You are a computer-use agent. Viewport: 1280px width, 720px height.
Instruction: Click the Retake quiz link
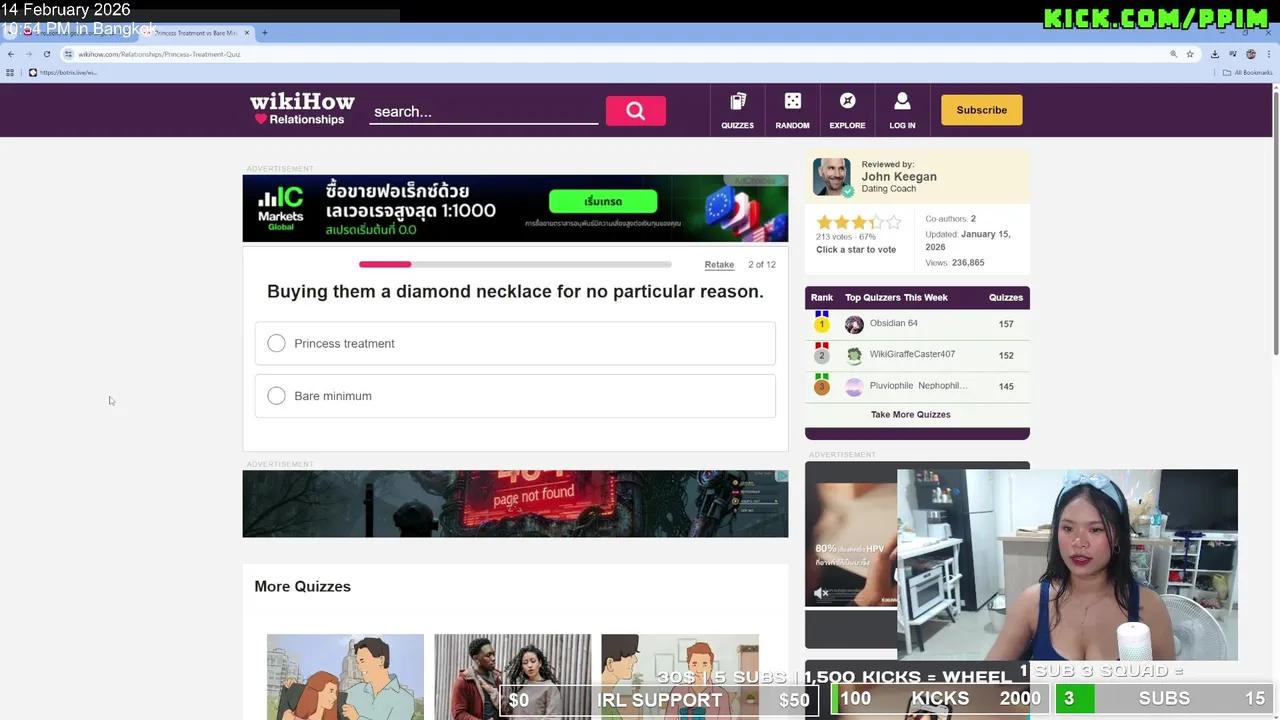pyautogui.click(x=719, y=265)
